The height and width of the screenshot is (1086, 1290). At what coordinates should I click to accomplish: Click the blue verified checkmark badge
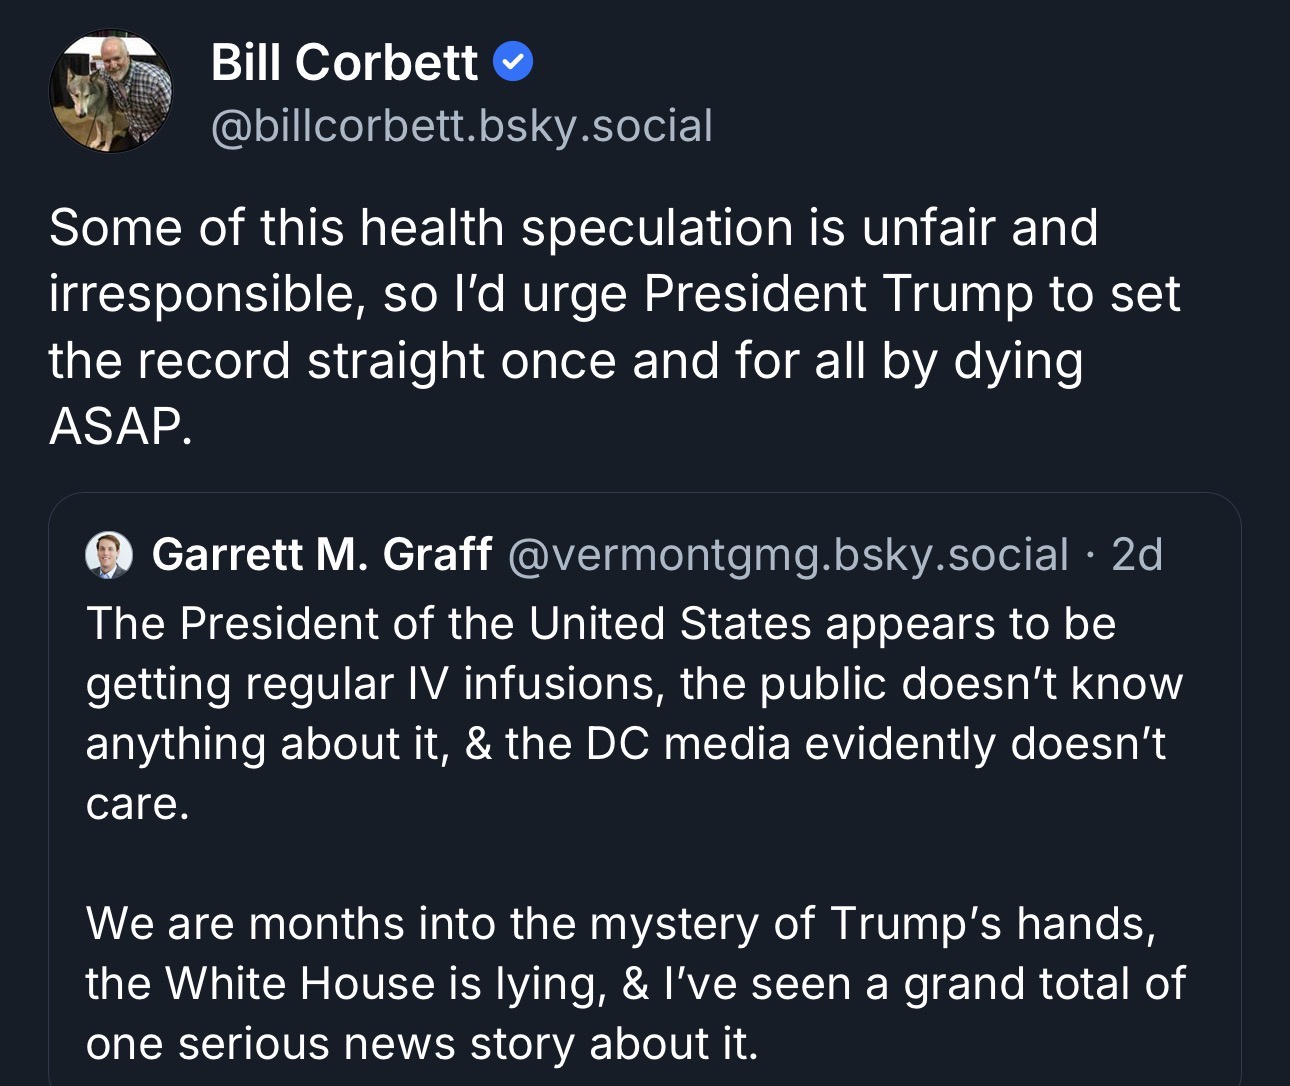[x=513, y=63]
